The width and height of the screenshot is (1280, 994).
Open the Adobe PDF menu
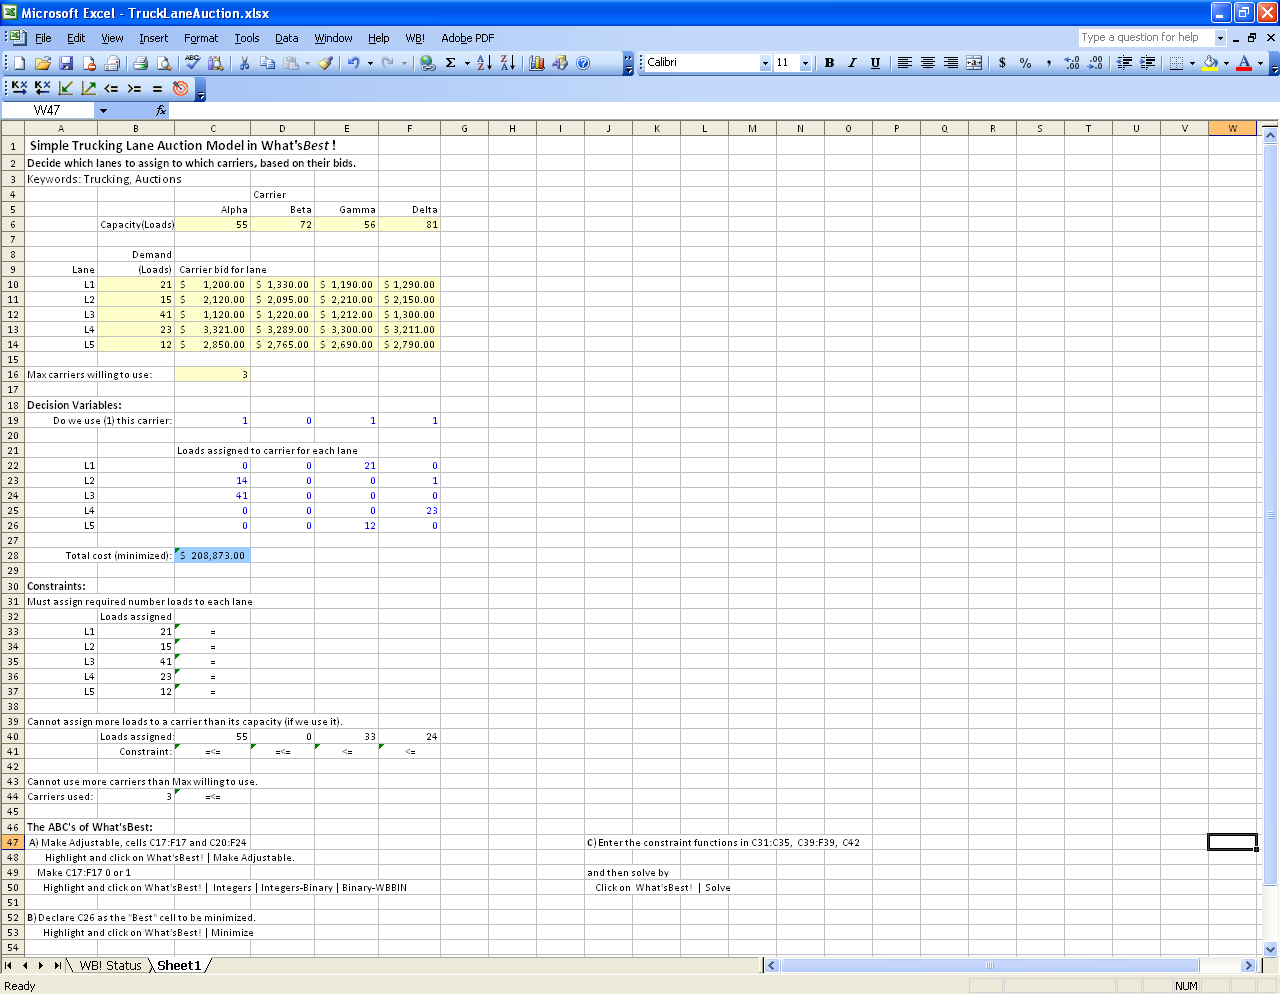click(468, 38)
